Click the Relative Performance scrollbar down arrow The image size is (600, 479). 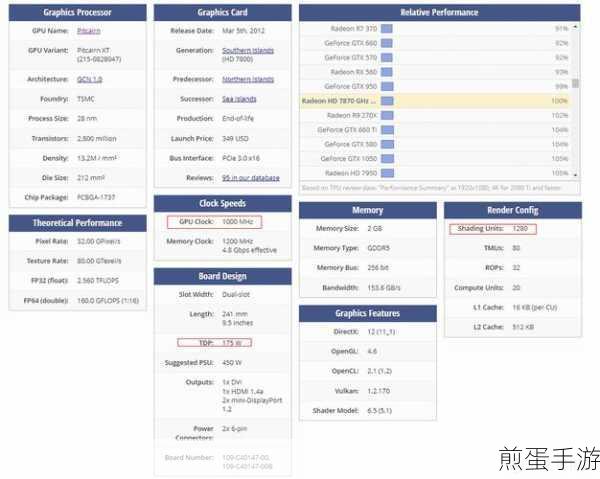(575, 174)
